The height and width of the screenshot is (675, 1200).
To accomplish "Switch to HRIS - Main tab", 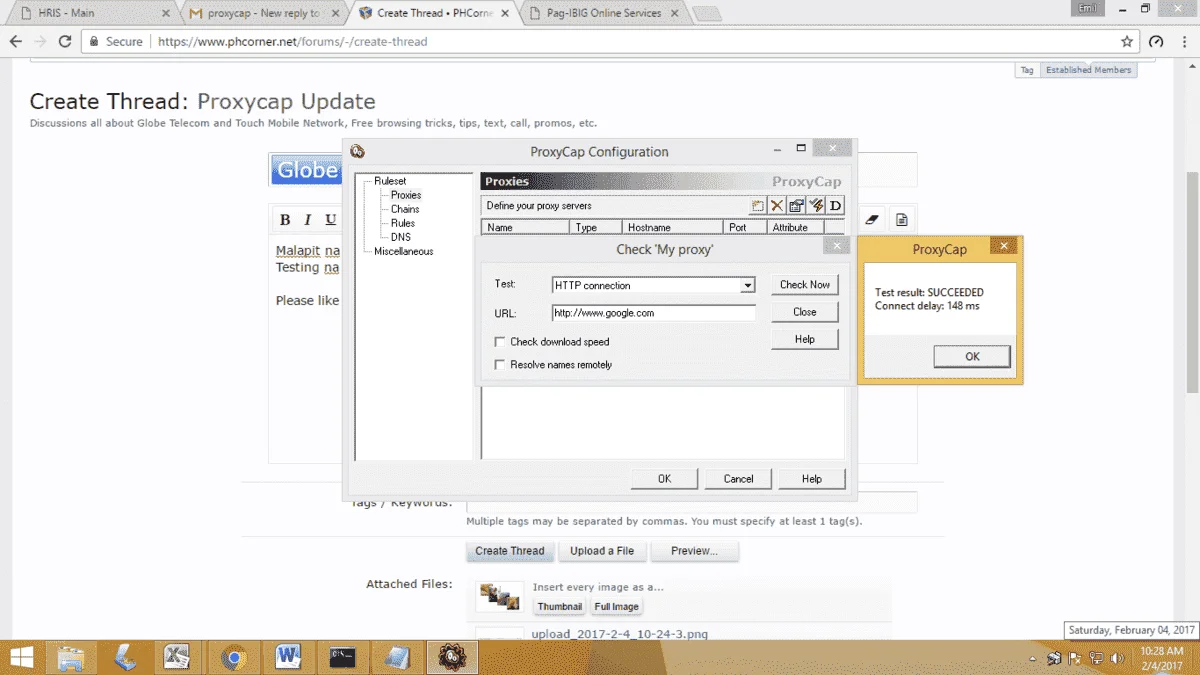I will [92, 13].
